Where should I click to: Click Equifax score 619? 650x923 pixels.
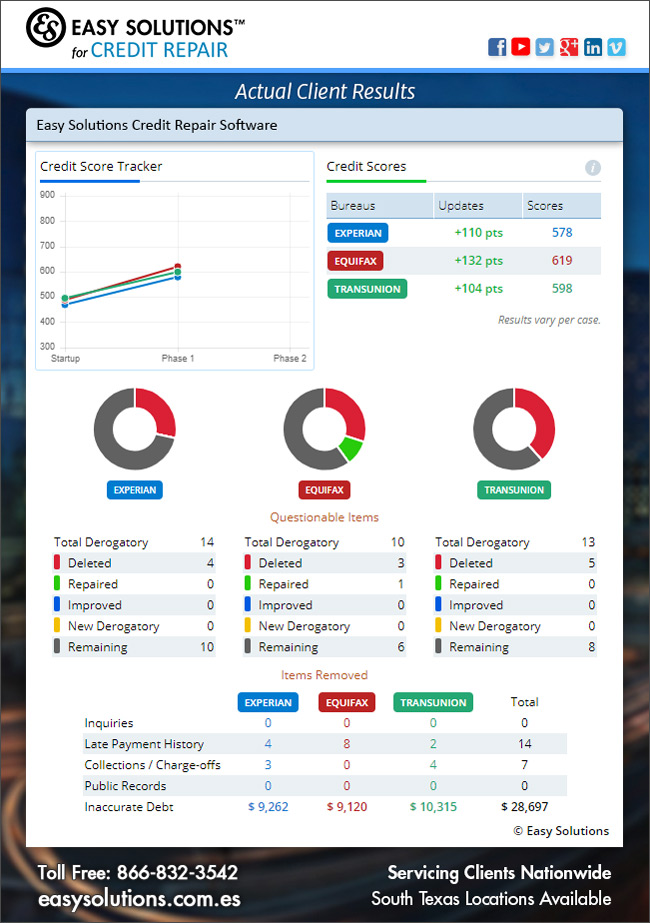pos(562,261)
